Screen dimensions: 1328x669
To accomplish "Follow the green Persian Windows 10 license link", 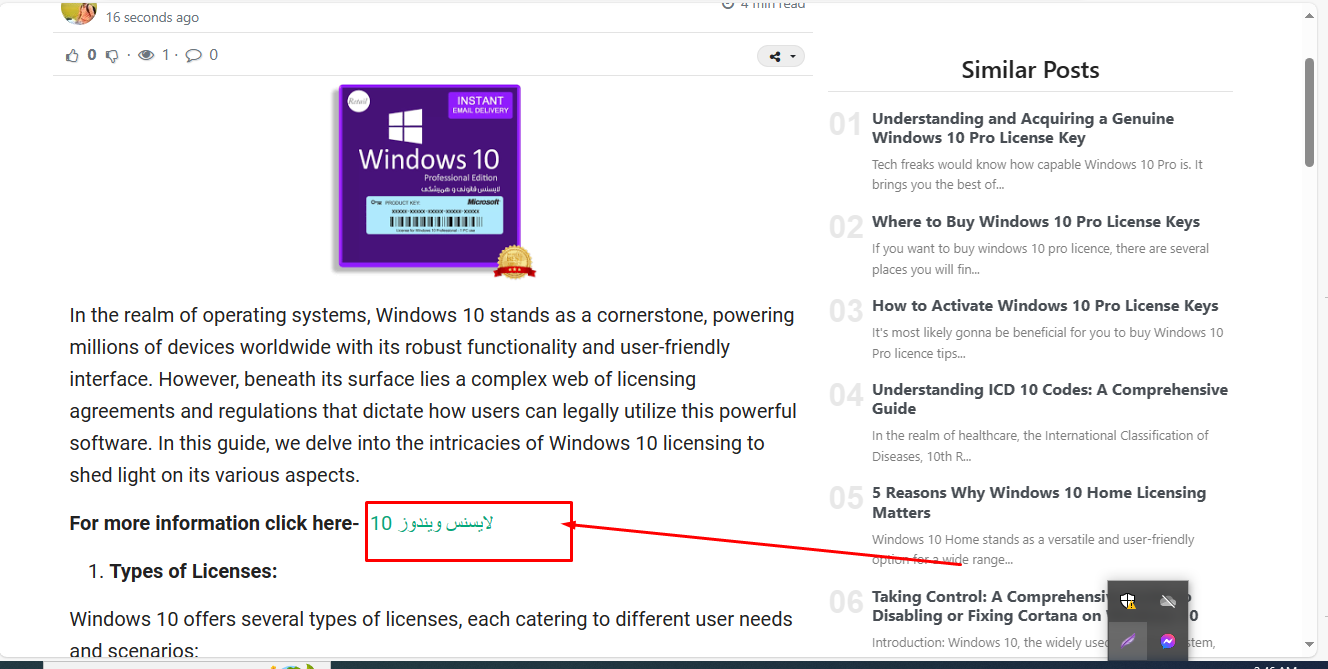I will pos(432,523).
